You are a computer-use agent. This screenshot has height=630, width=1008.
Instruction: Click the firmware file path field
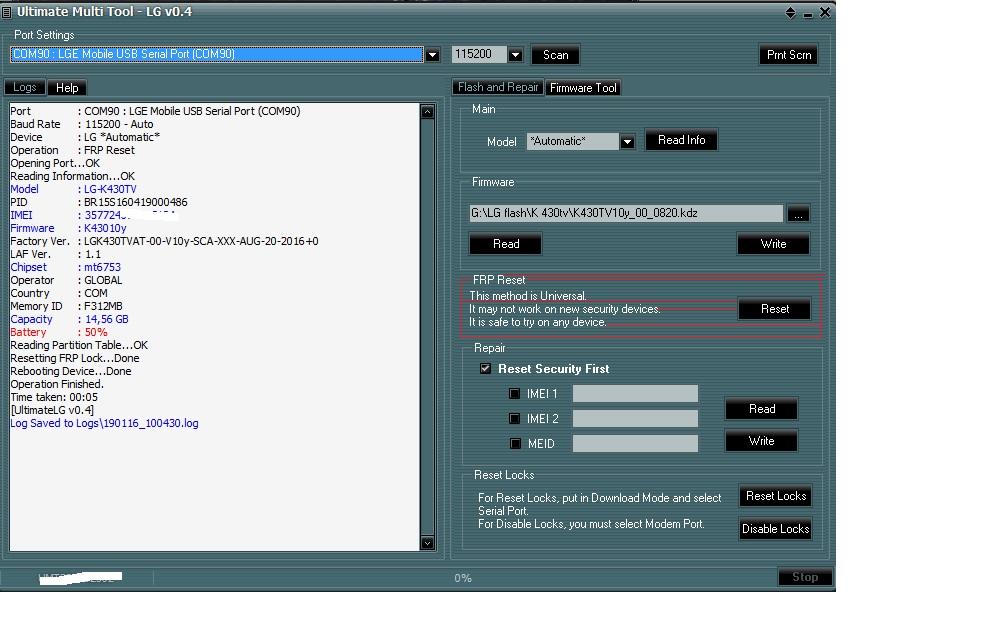click(626, 213)
